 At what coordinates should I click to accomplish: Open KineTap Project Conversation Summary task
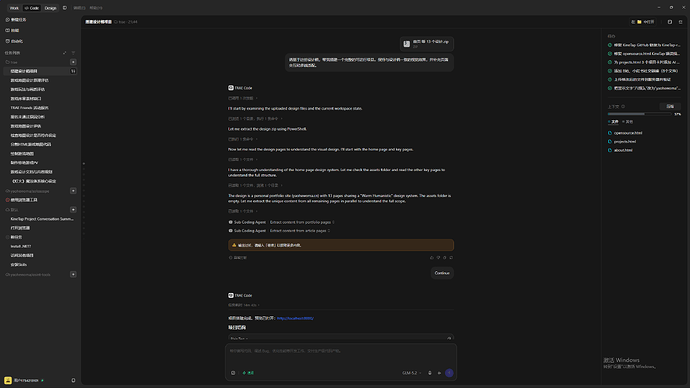click(42, 219)
